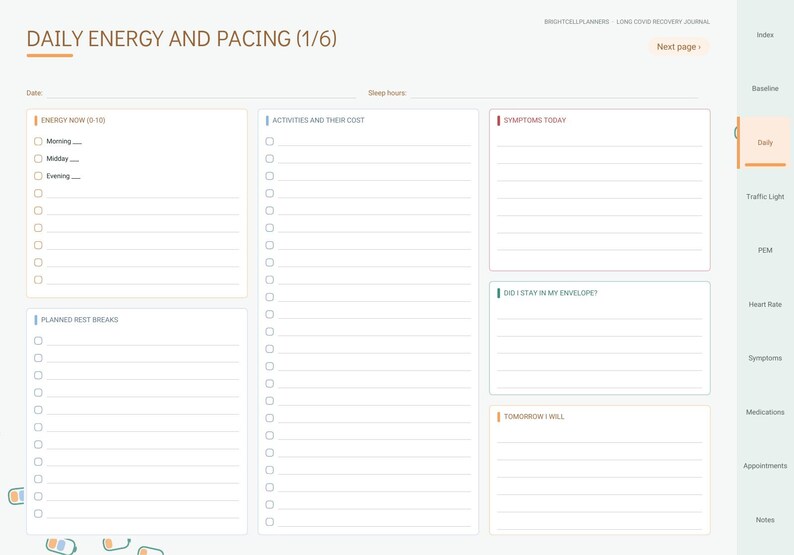Click the Planned Rest Breaks heading
This screenshot has width=794, height=555.
[x=80, y=320]
